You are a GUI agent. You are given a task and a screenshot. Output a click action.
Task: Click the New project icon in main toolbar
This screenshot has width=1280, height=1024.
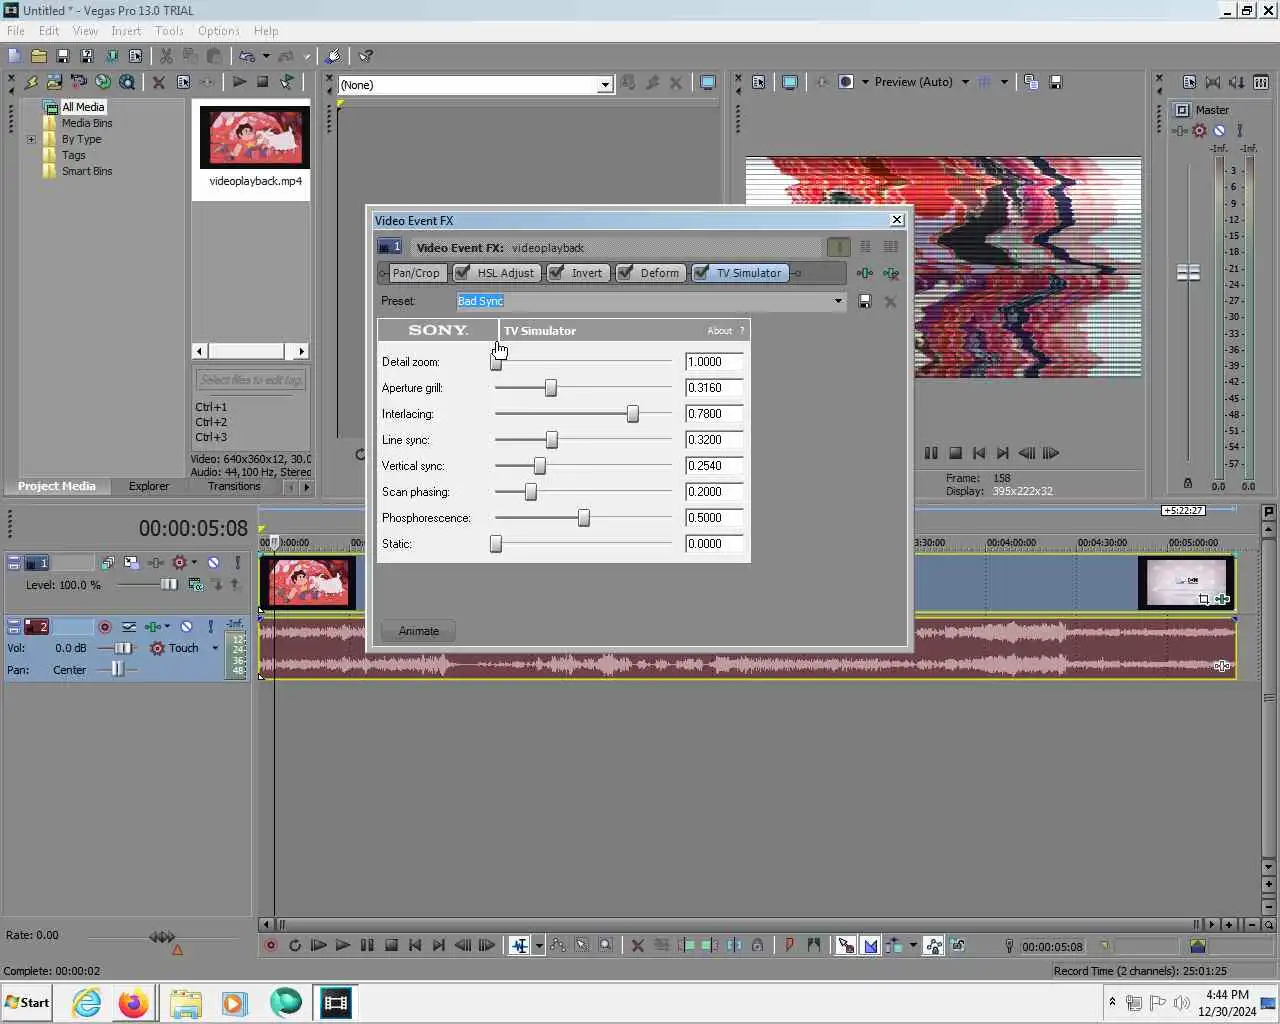point(14,56)
